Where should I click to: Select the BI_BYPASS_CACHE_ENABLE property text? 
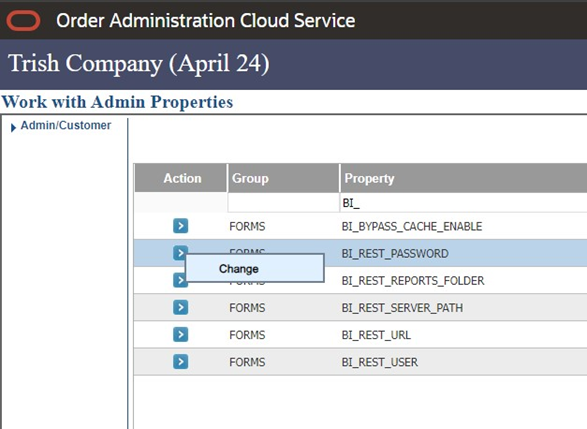tap(412, 226)
